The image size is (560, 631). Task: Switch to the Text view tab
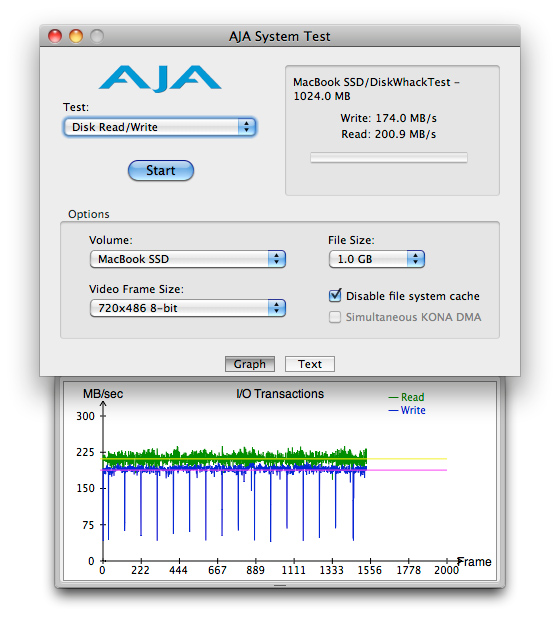click(x=310, y=364)
